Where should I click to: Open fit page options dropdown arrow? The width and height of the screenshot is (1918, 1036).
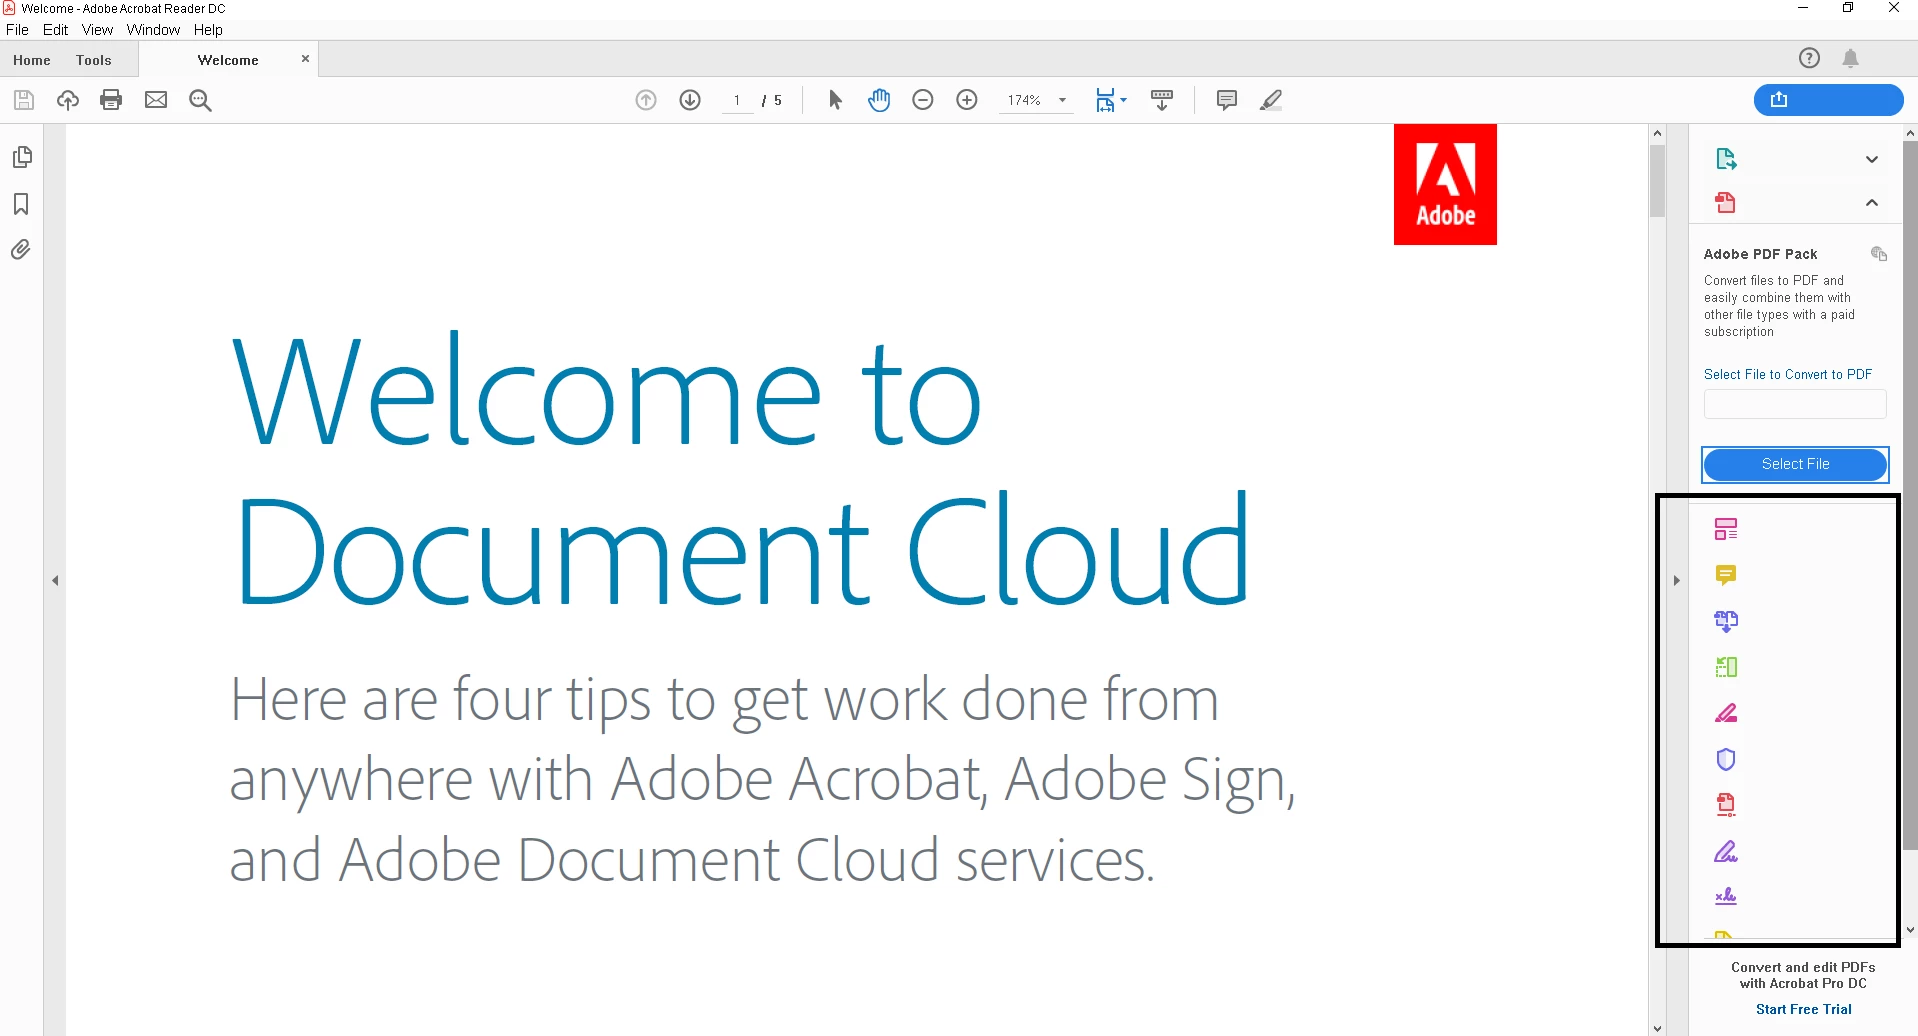[1124, 100]
